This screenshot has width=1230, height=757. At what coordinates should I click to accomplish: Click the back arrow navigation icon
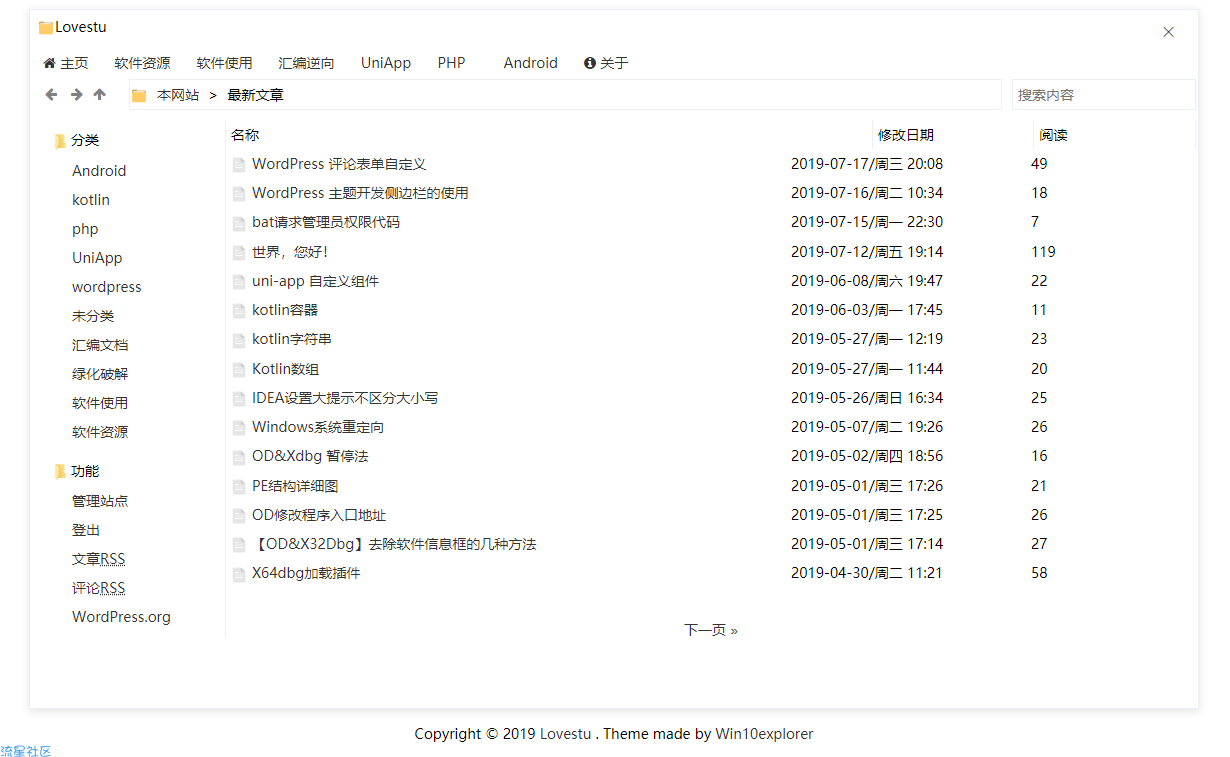[x=52, y=94]
